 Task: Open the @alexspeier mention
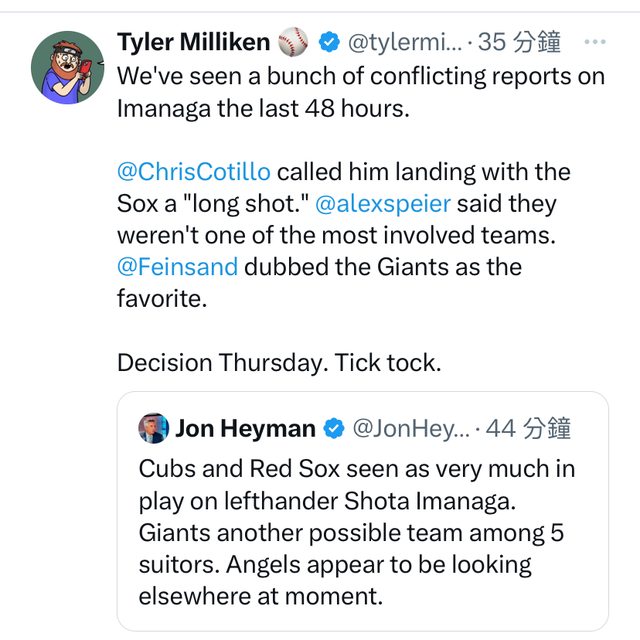point(383,204)
